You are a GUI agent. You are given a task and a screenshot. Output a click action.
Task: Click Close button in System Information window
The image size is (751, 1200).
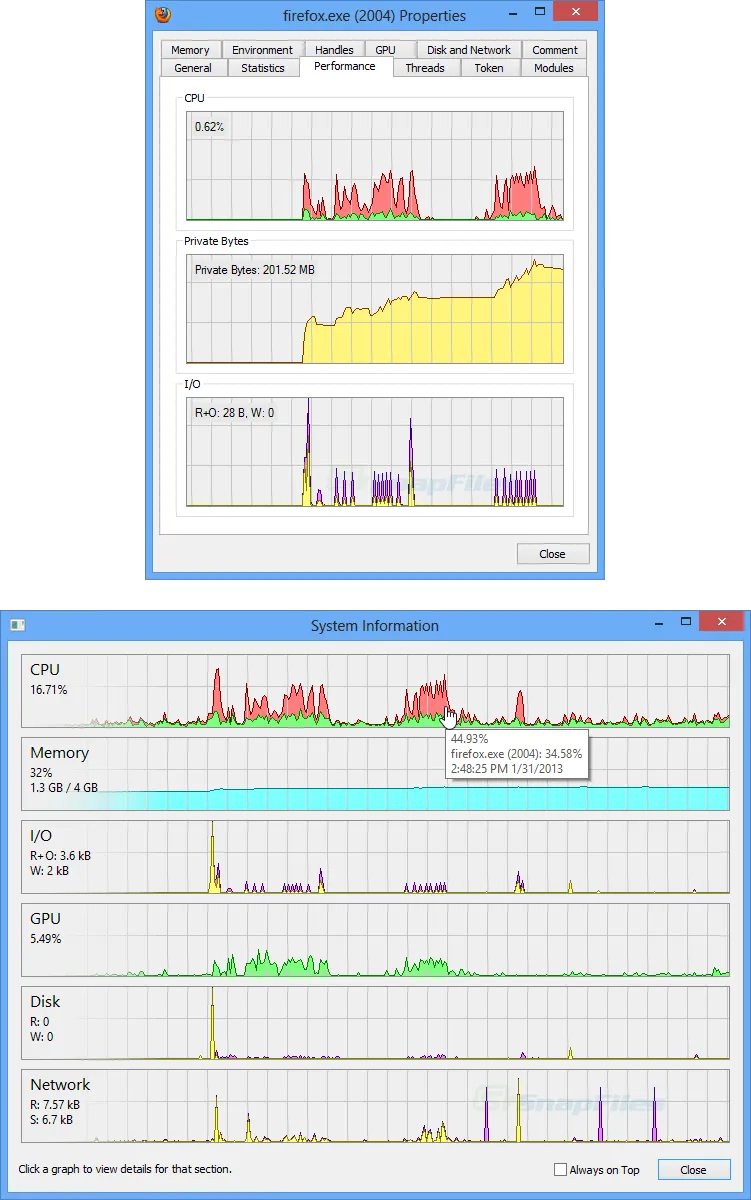(x=693, y=1169)
